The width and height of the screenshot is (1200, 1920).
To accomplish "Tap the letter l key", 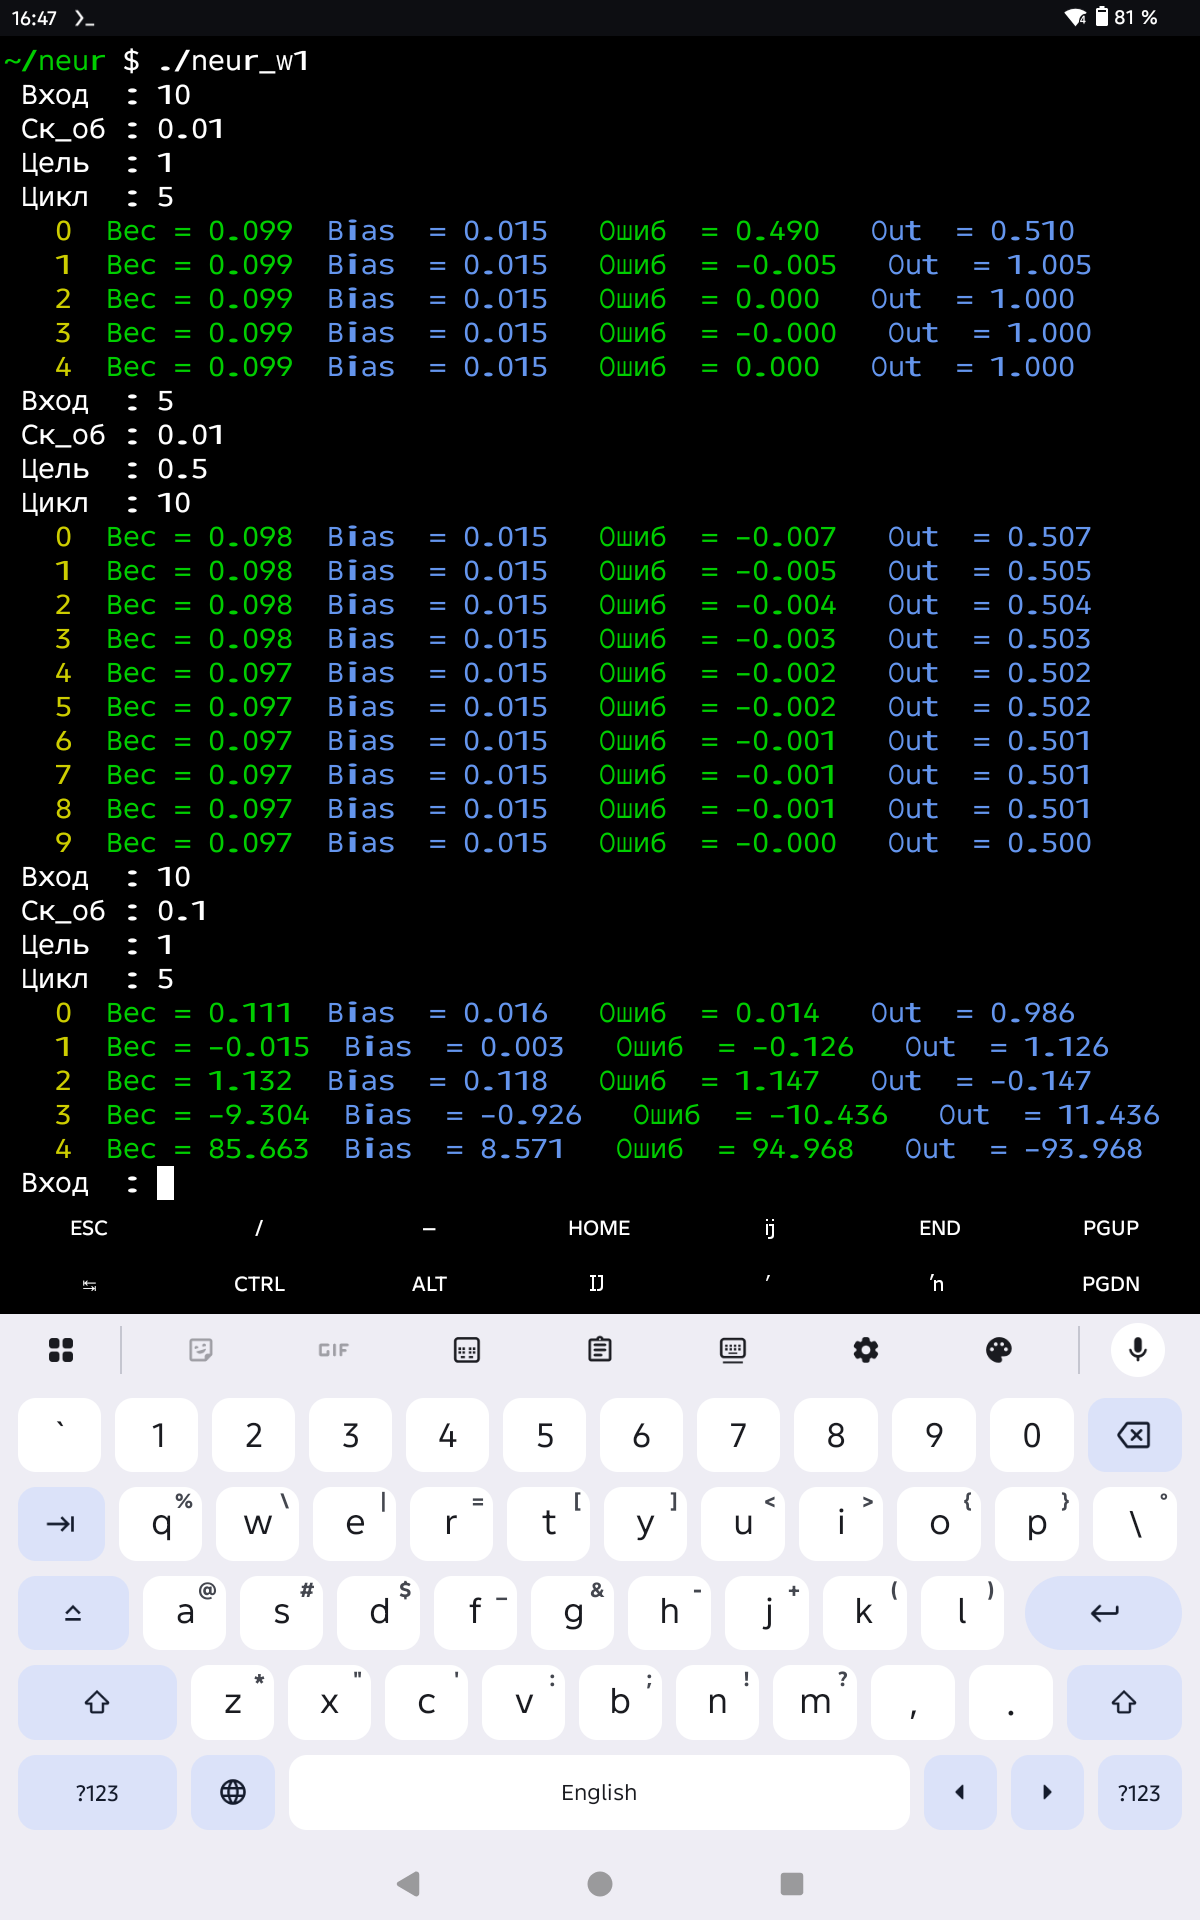I will (x=961, y=1613).
